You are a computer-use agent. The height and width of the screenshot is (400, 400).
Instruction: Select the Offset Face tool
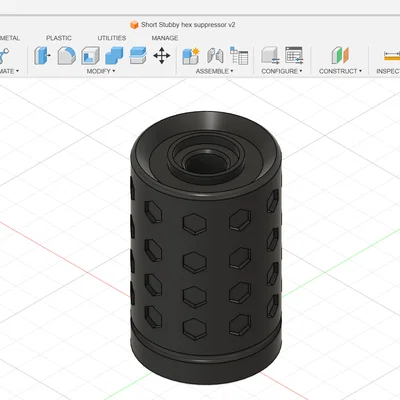(138, 55)
